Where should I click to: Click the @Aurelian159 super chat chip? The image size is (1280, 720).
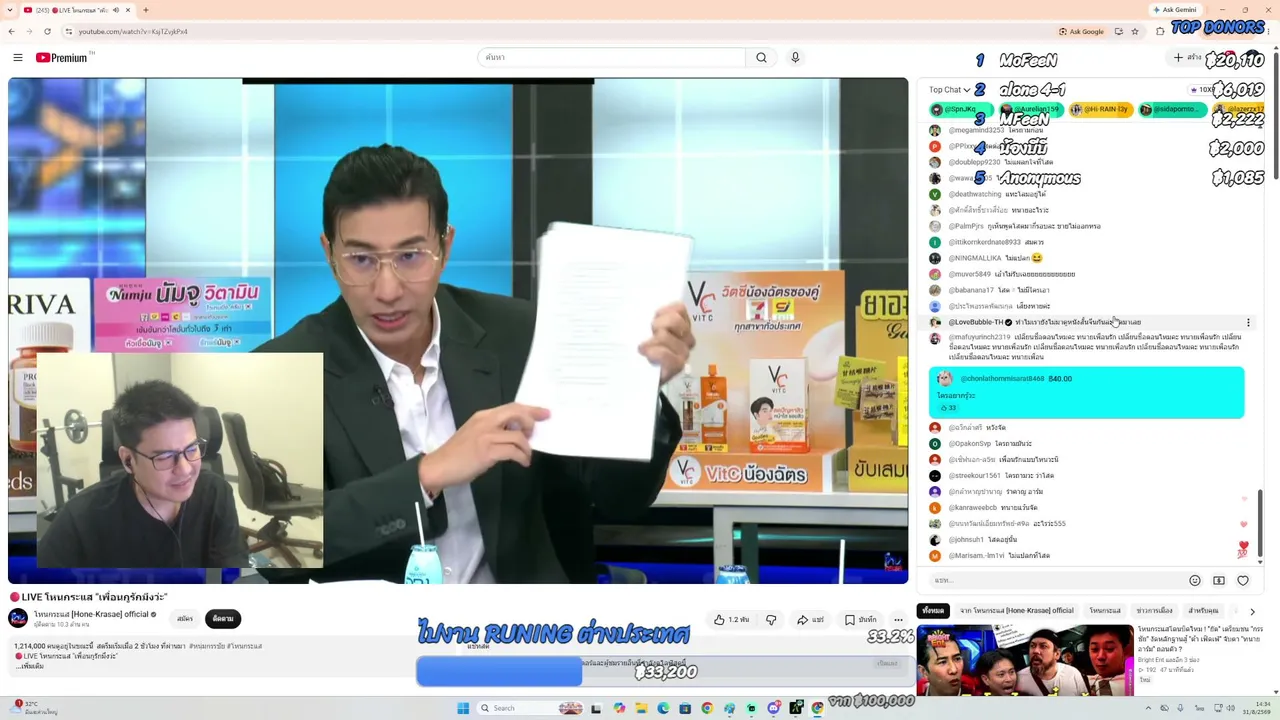[x=1030, y=109]
